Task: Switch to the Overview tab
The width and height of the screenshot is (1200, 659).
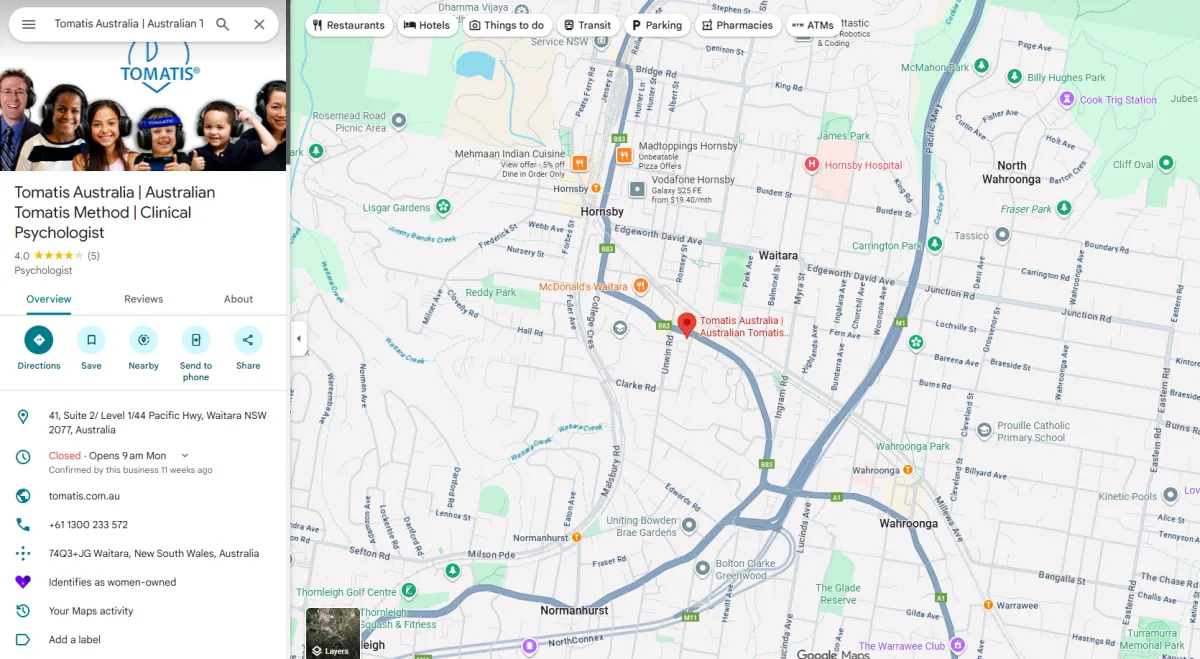Action: coord(49,299)
